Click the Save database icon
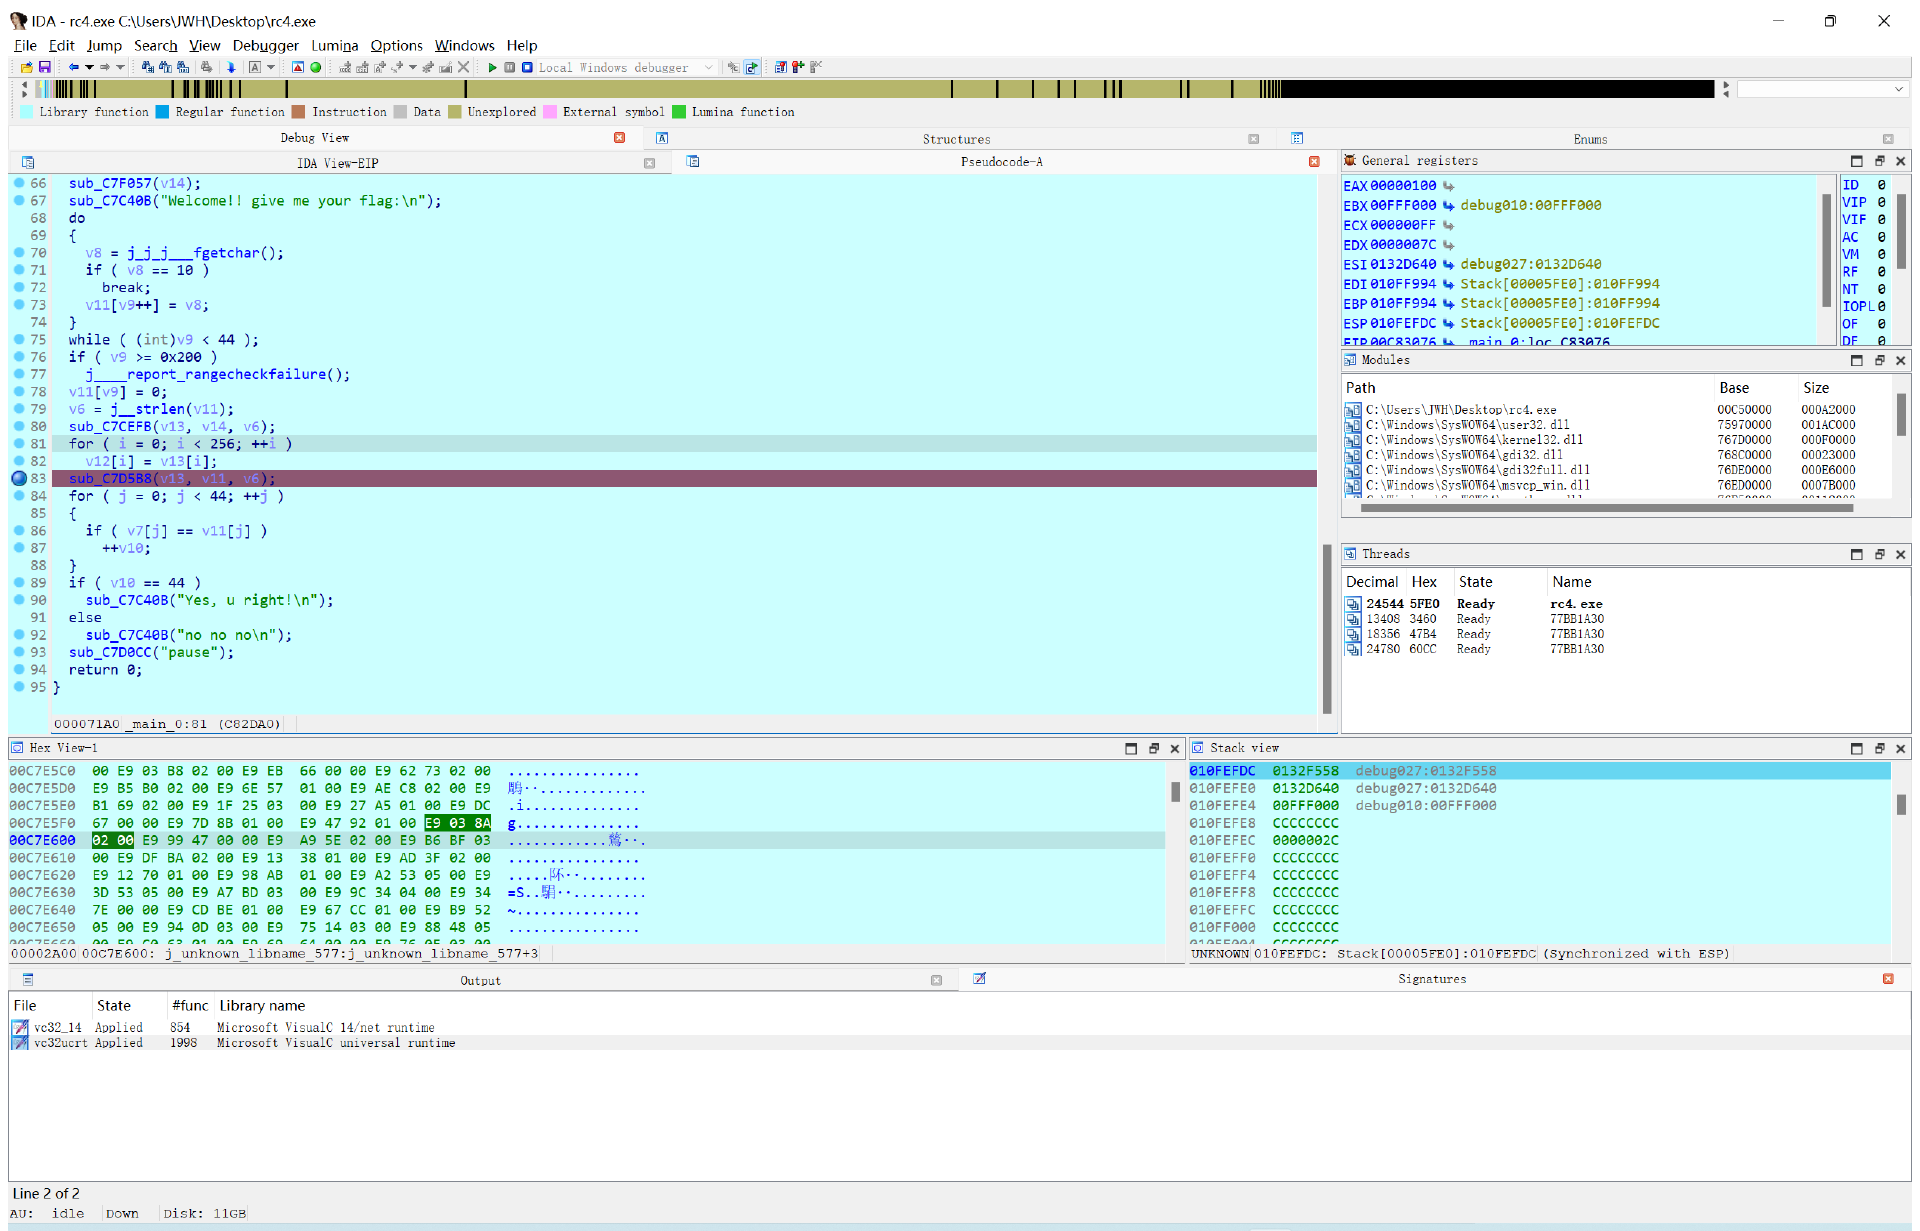 45,67
